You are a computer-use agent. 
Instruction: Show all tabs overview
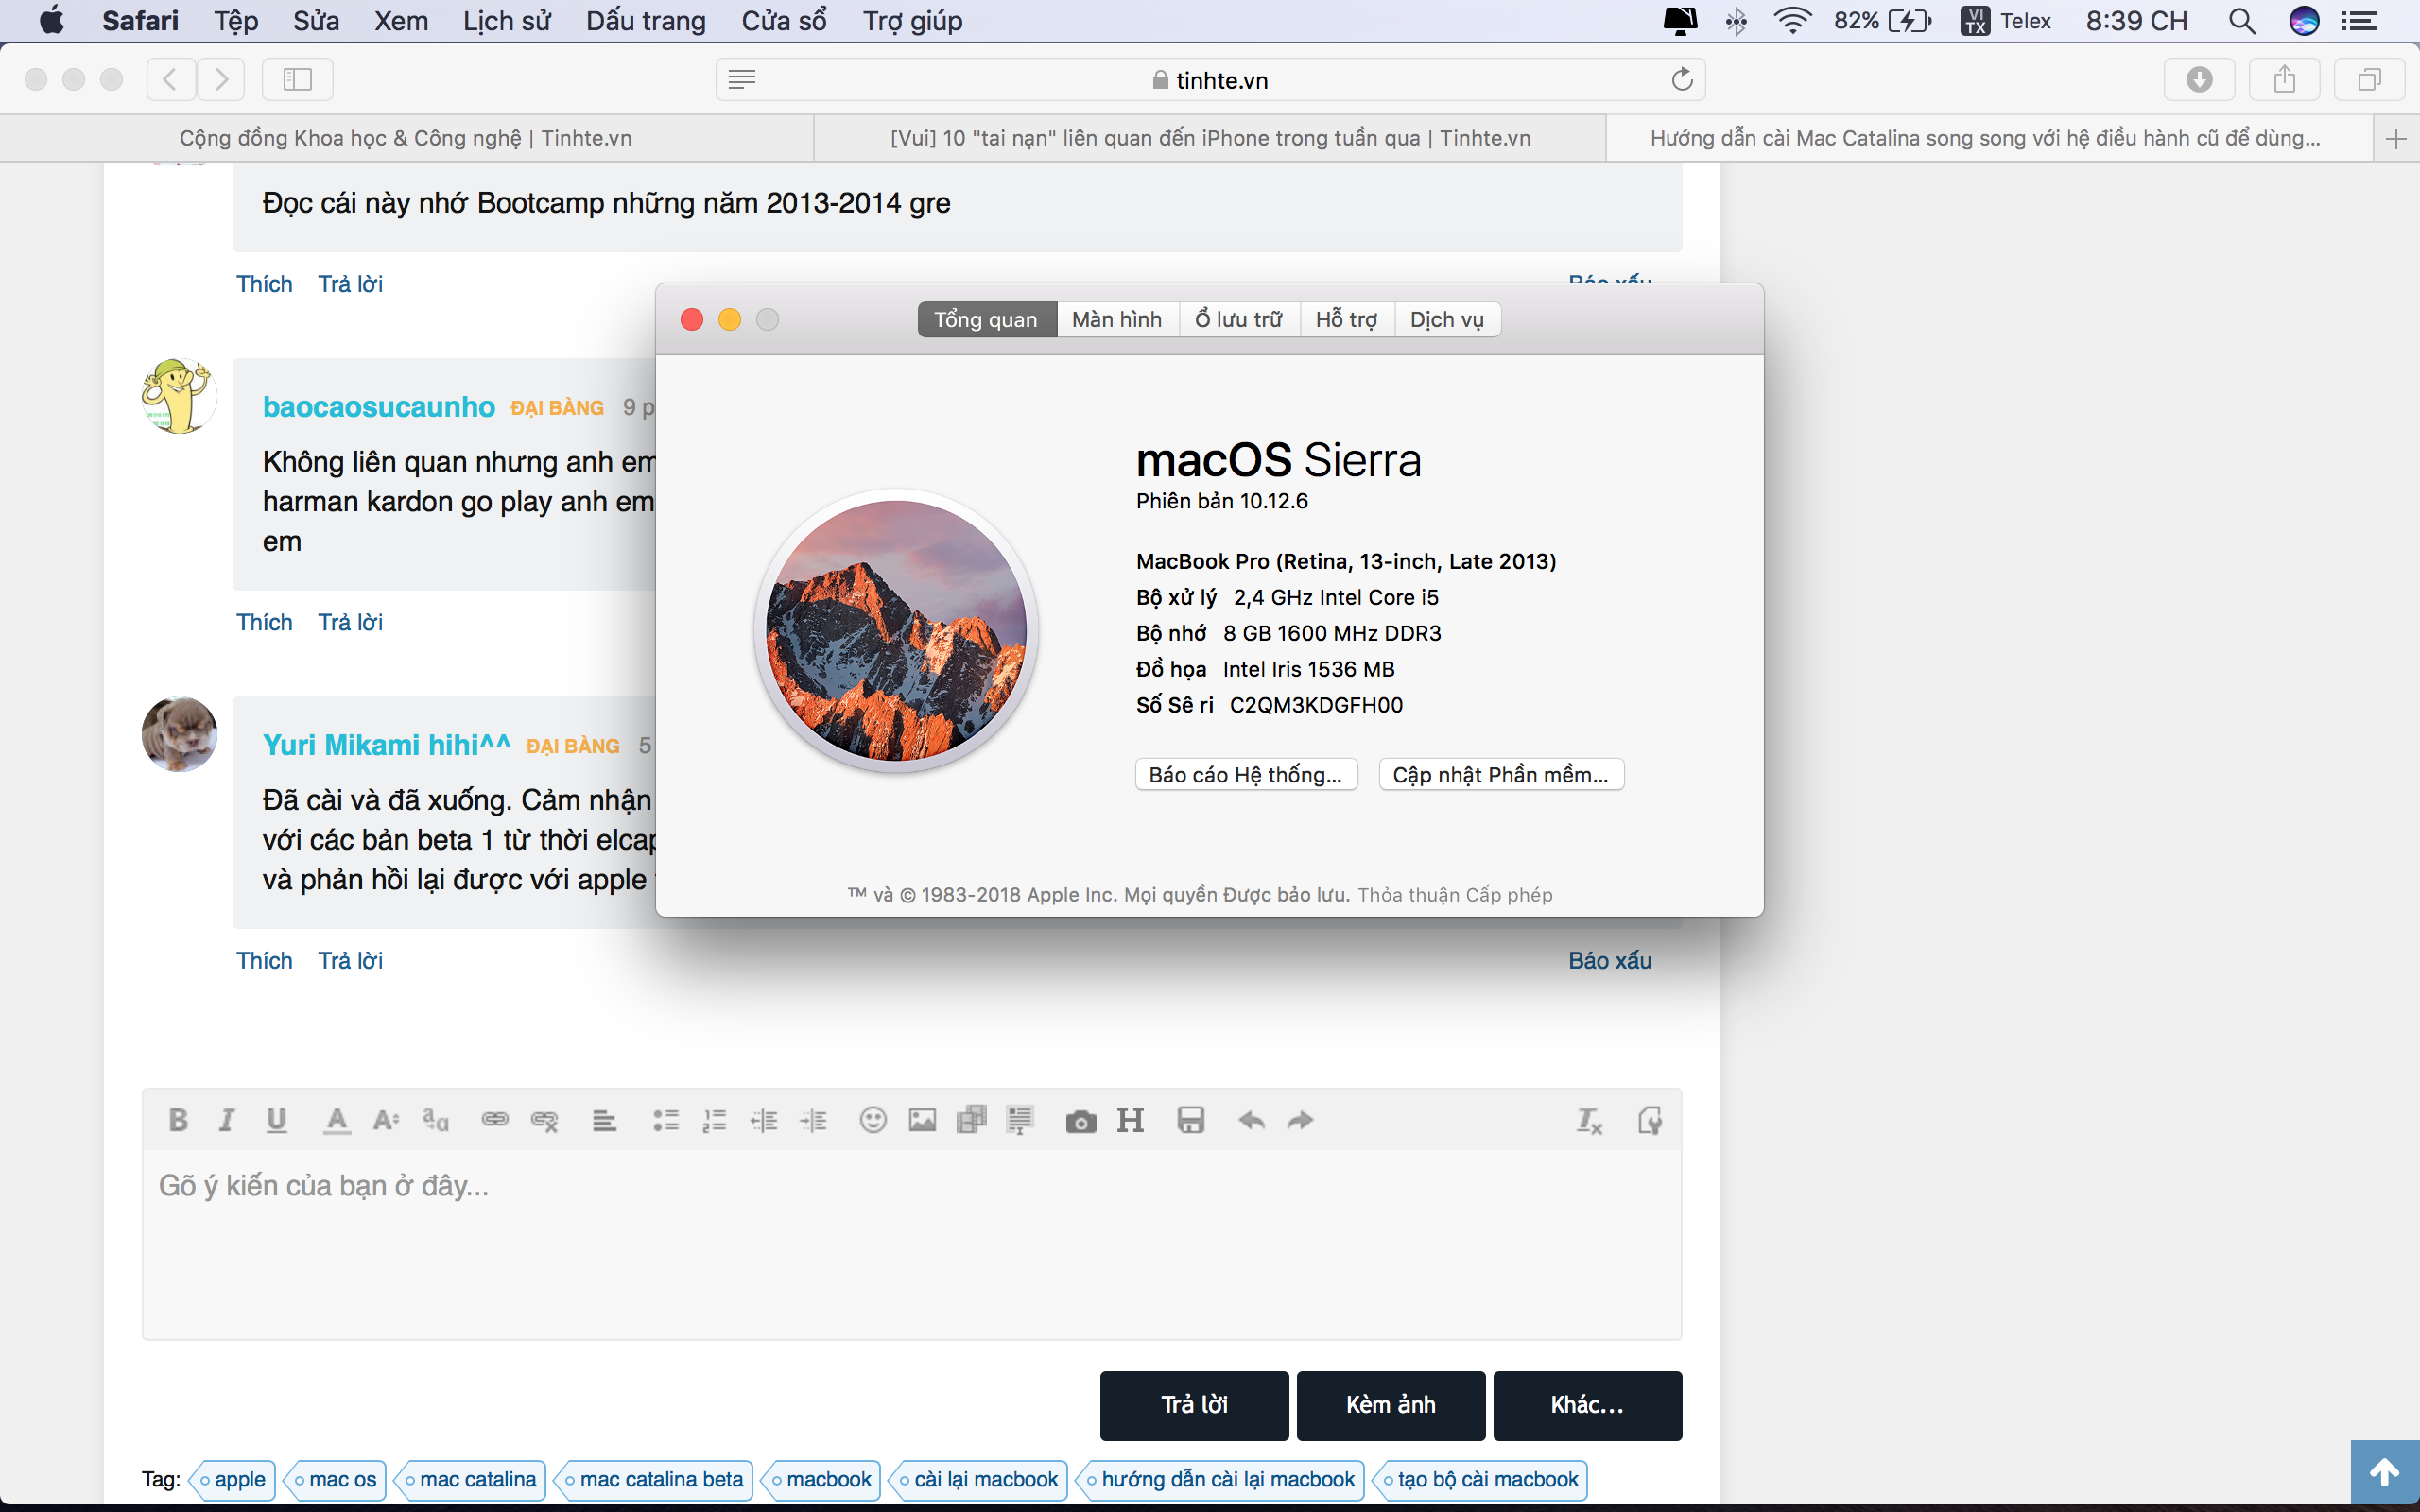[x=2369, y=79]
